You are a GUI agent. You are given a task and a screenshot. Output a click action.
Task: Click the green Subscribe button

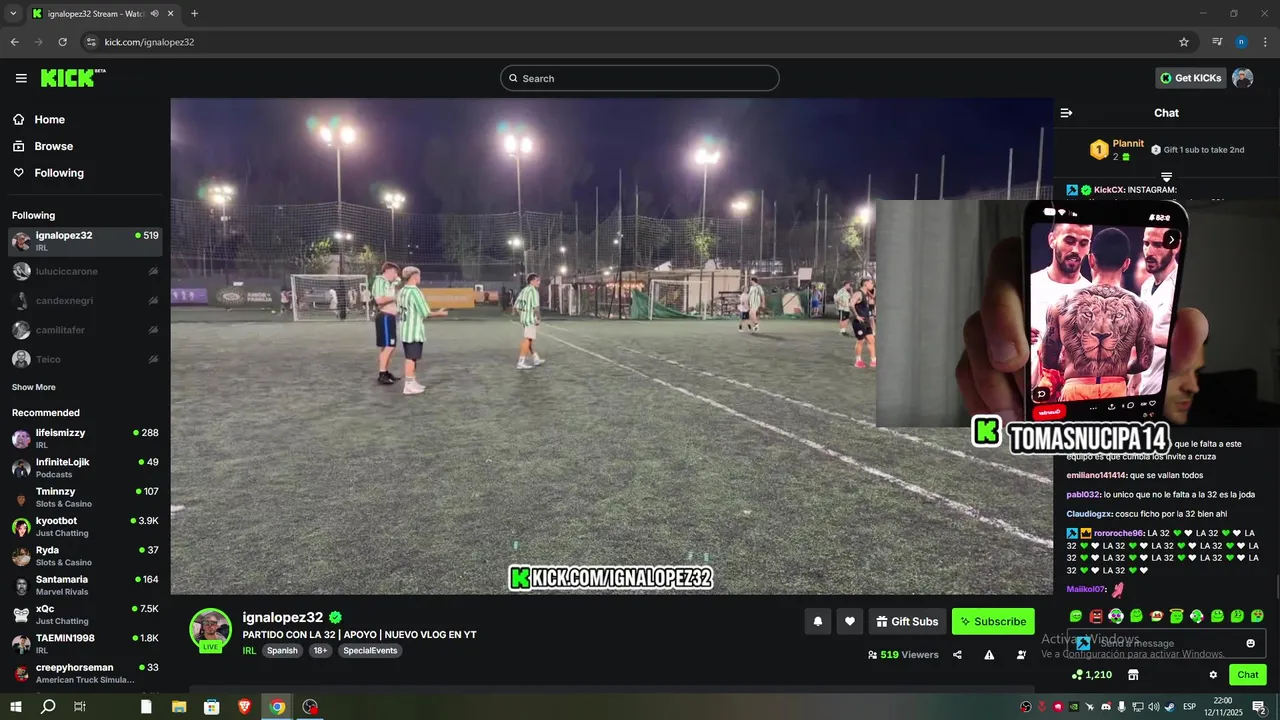993,621
